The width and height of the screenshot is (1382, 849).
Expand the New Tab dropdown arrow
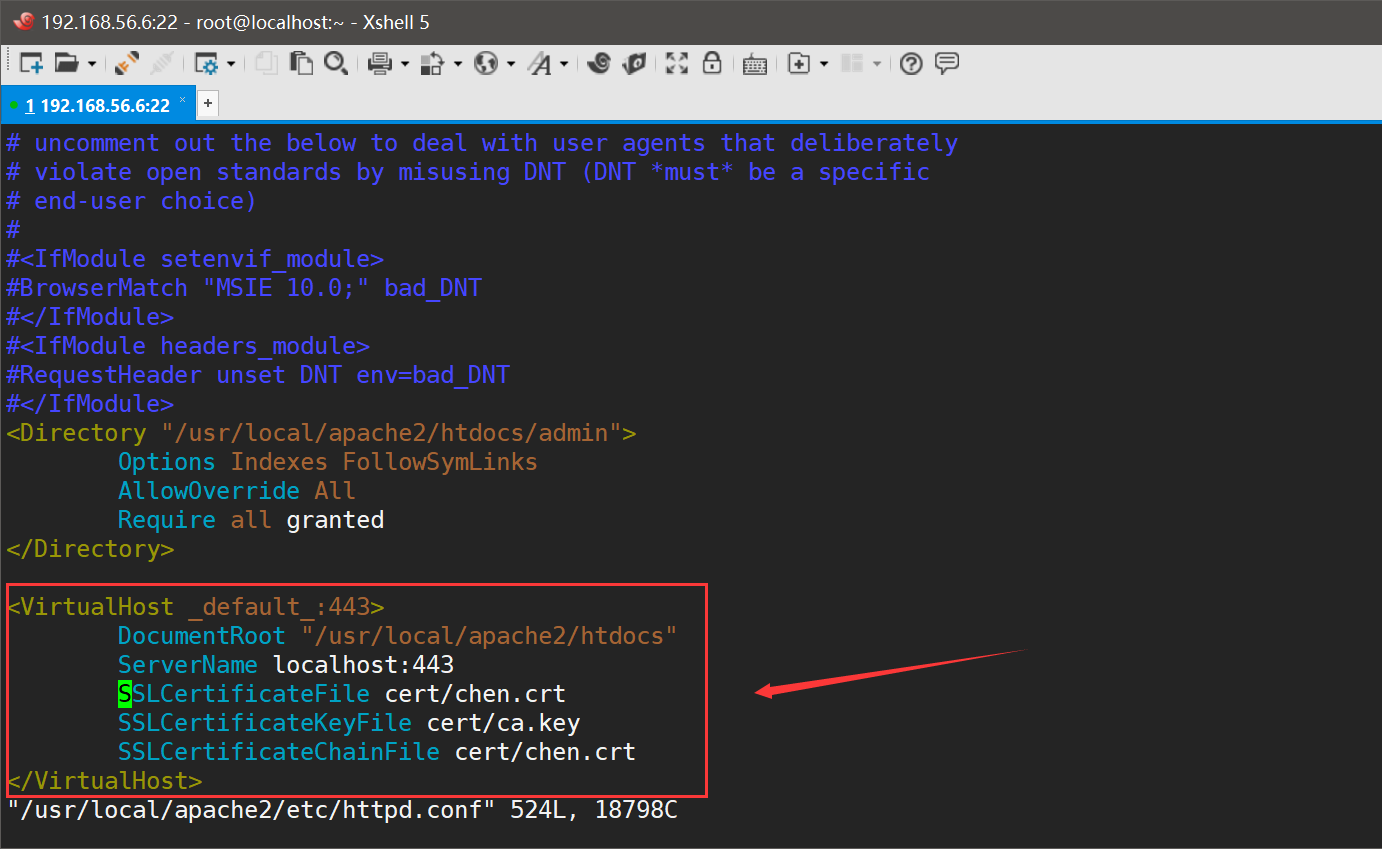[x=824, y=64]
